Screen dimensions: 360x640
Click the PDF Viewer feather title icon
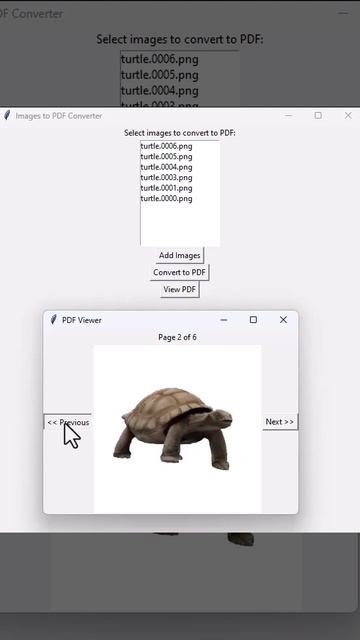click(53, 320)
